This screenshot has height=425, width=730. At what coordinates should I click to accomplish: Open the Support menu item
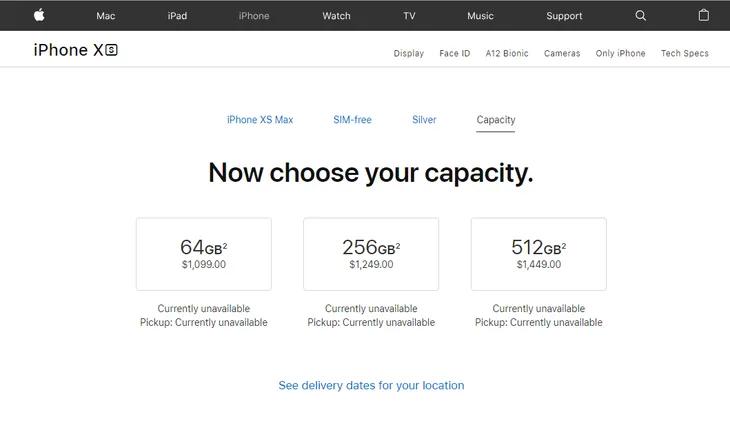coord(564,16)
